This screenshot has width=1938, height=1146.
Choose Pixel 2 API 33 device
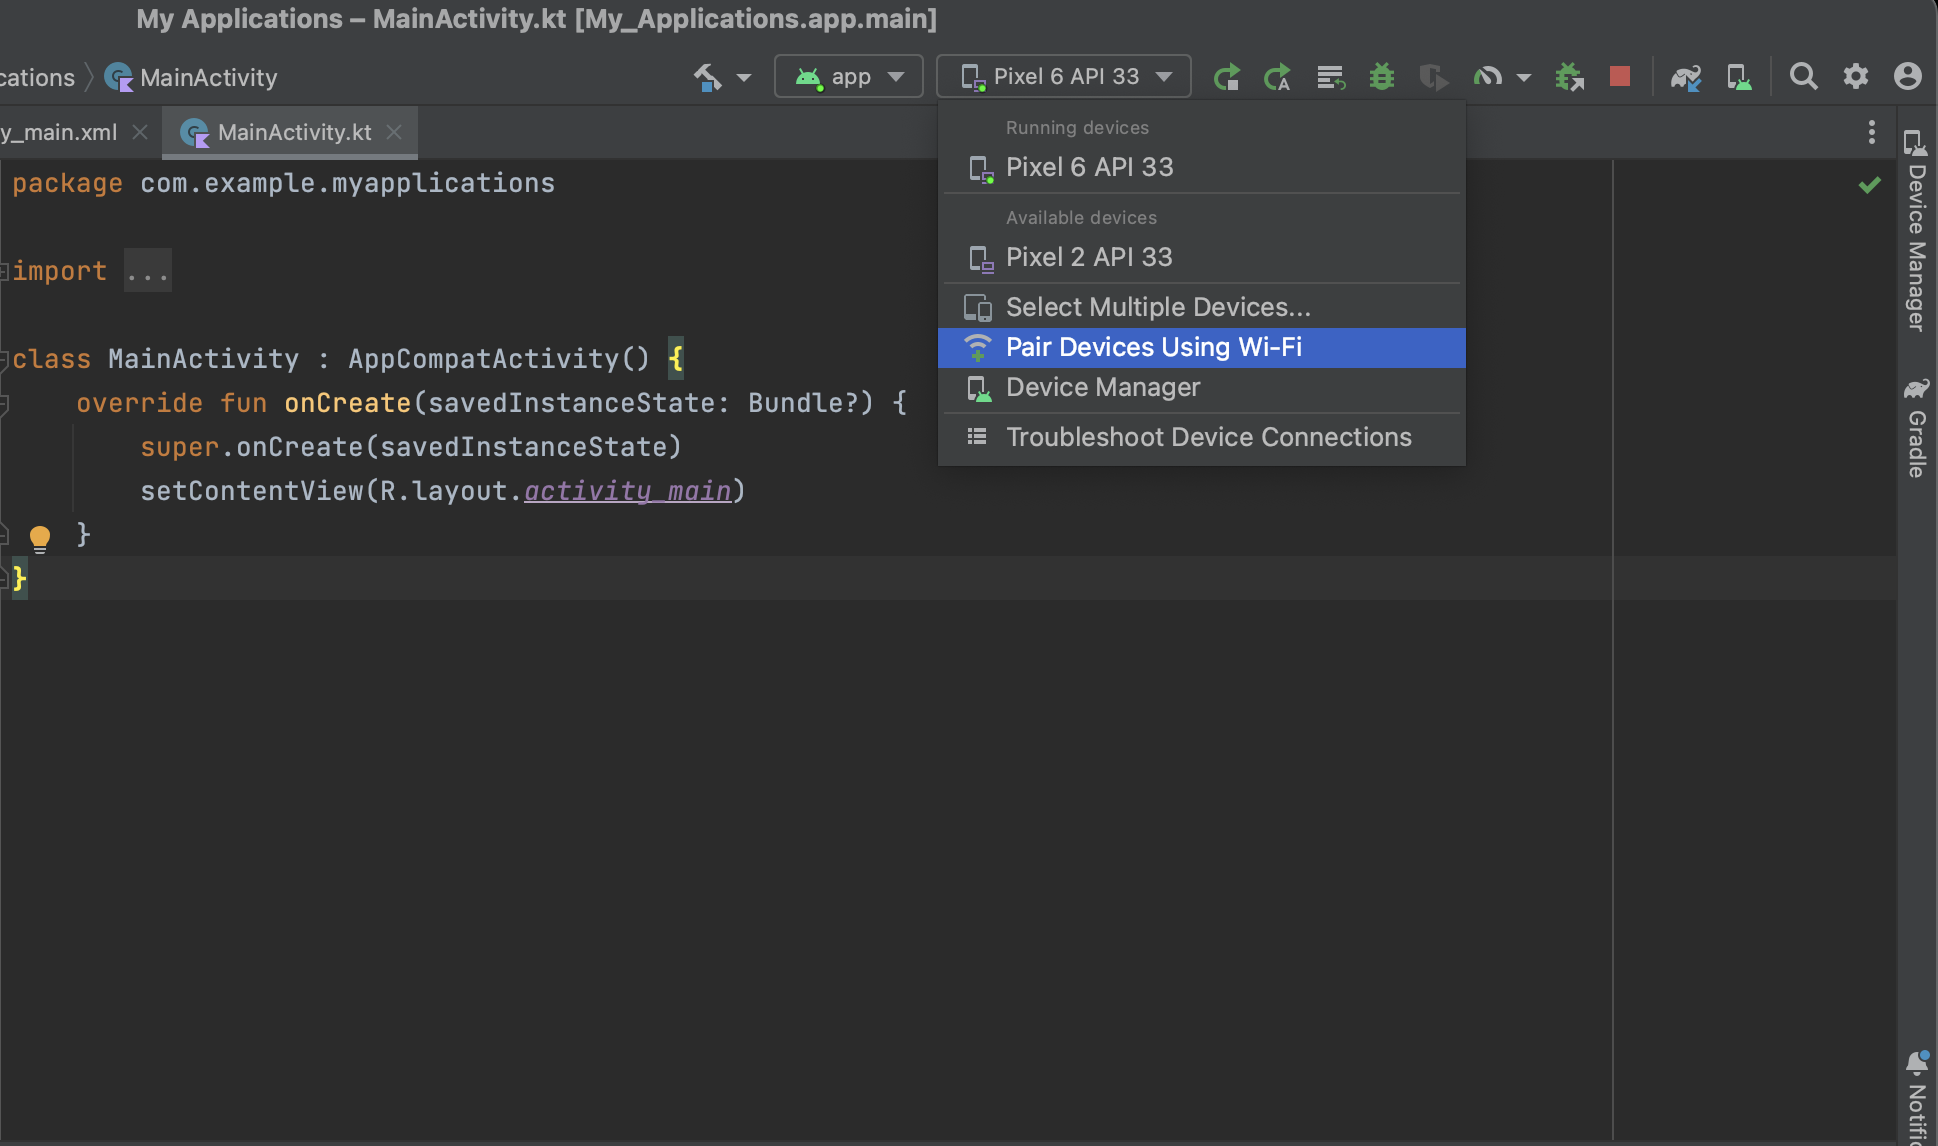pos(1088,257)
